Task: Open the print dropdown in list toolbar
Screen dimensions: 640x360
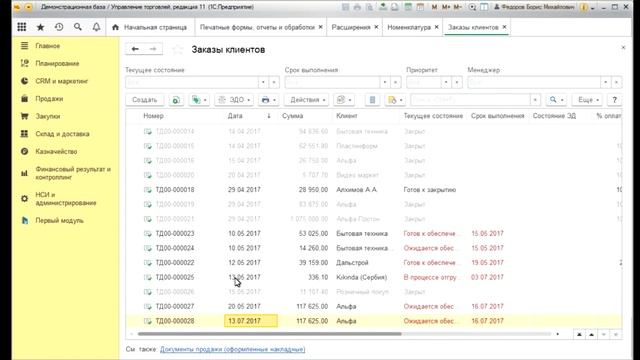Action: pyautogui.click(x=269, y=100)
